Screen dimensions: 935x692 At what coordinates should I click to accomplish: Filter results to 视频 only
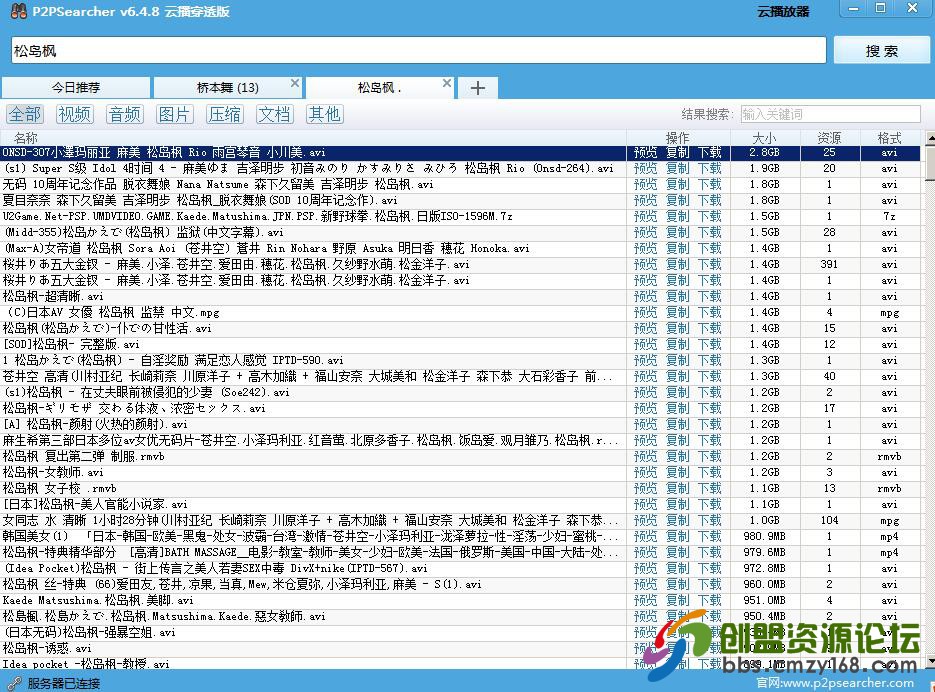click(75, 114)
